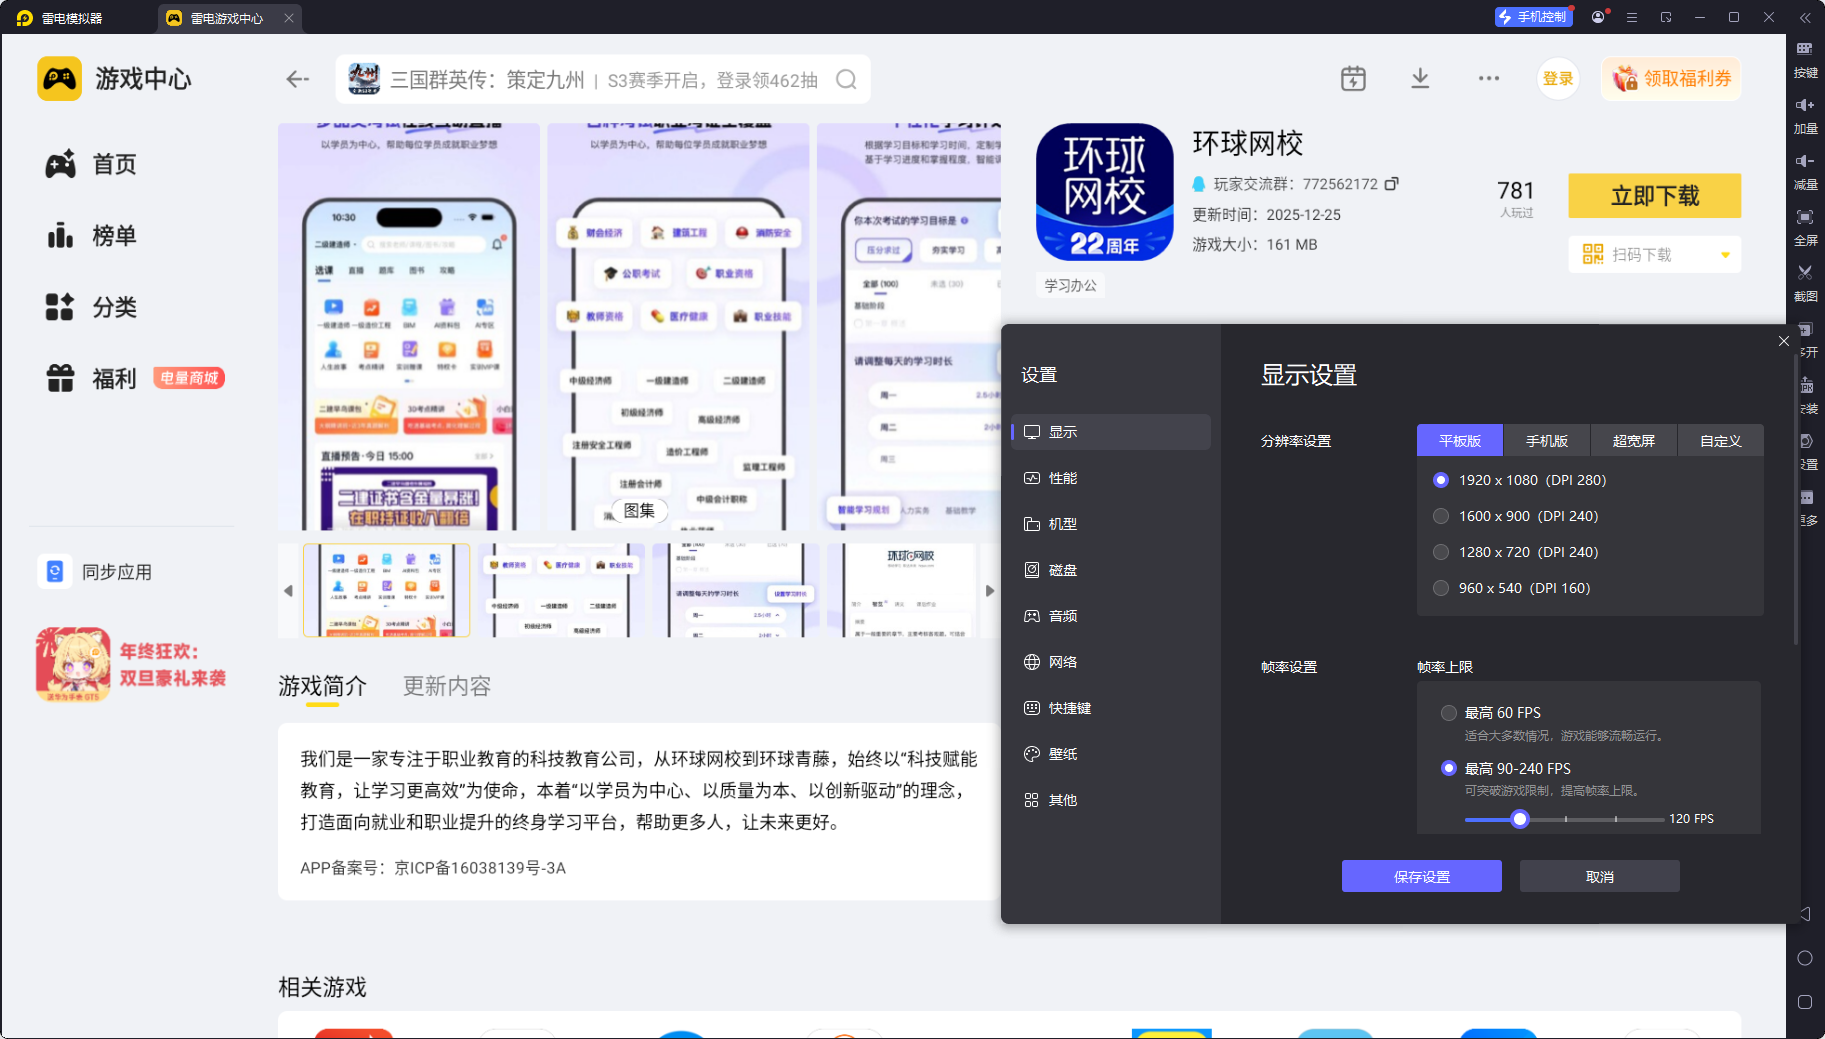Screen dimensions: 1825x1039
Task: Click 取消 to cancel settings
Action: coord(1600,876)
